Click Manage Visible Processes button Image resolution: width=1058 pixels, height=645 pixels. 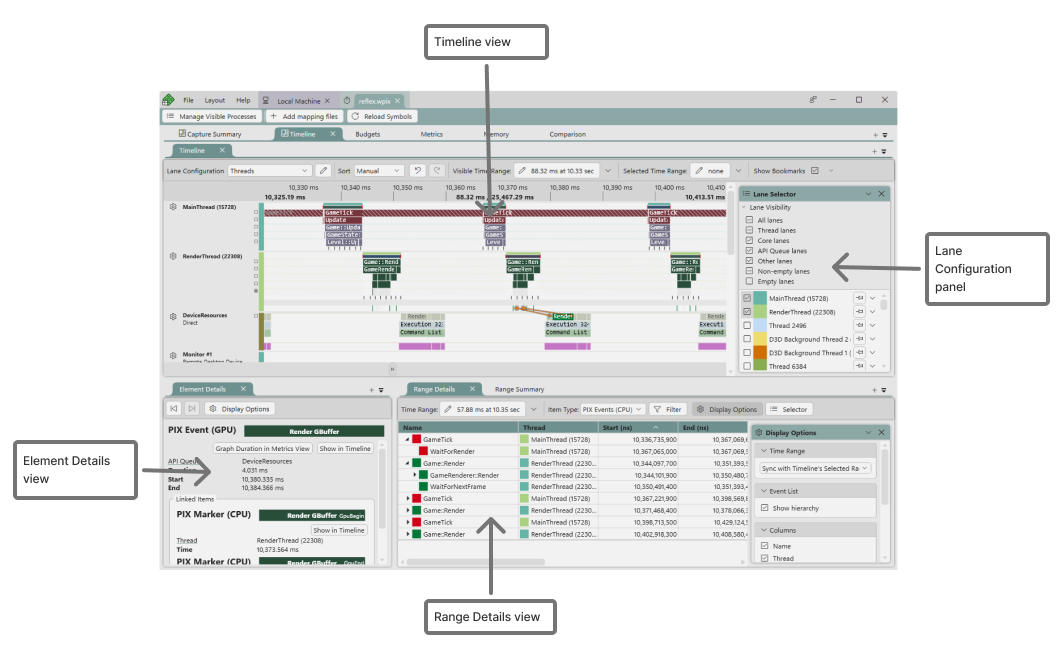click(x=211, y=116)
